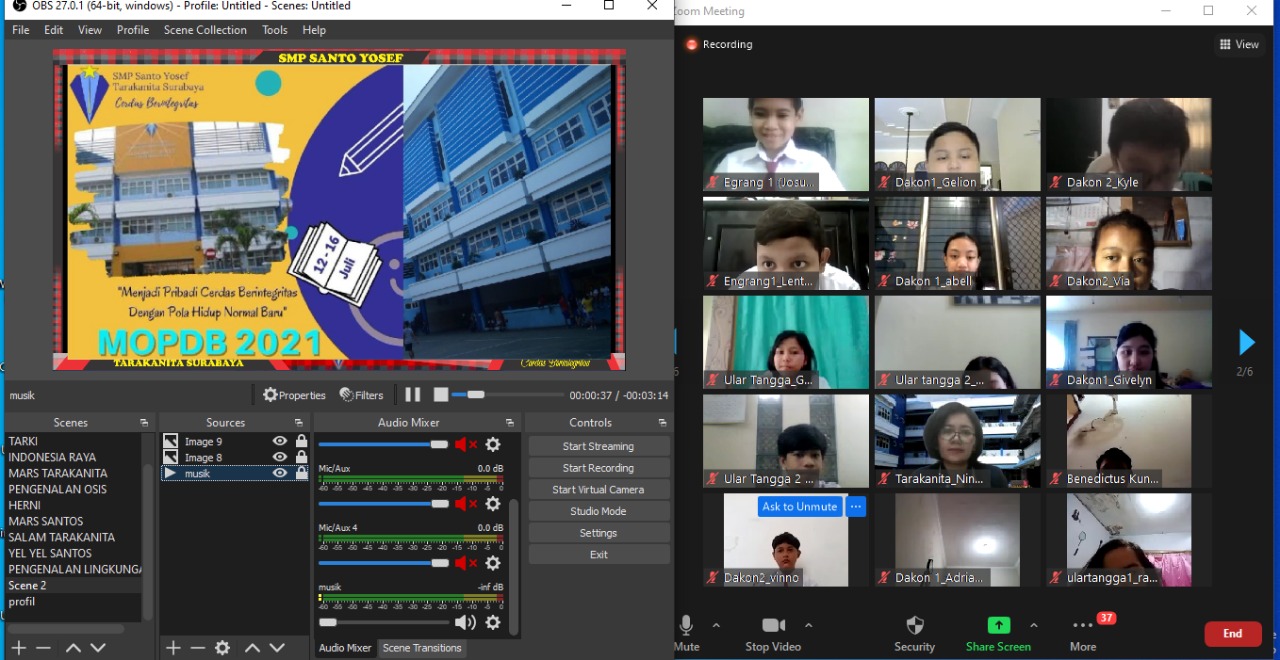Viewport: 1280px width, 660px height.
Task: Click the Start Recording button
Action: (598, 468)
